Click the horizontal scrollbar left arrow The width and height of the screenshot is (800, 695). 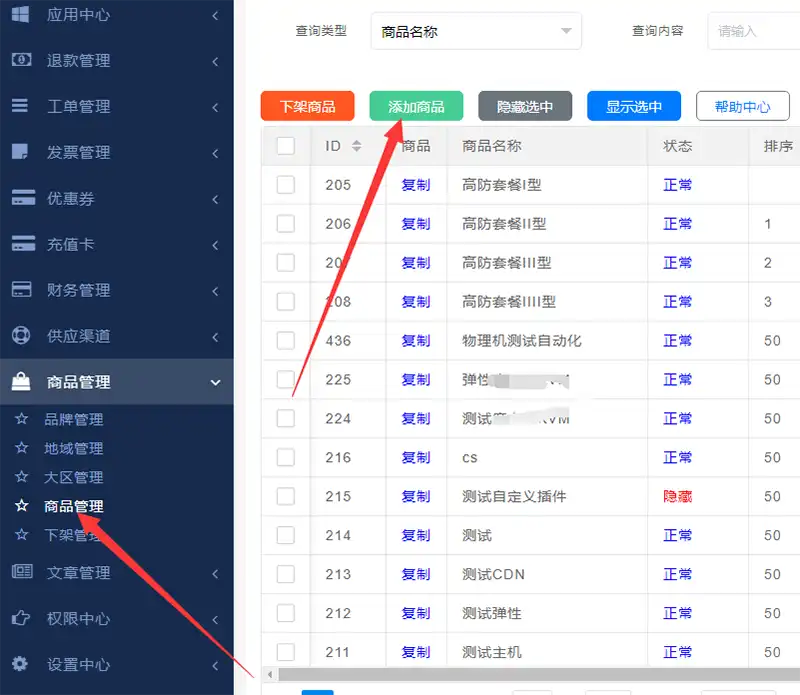point(270,675)
